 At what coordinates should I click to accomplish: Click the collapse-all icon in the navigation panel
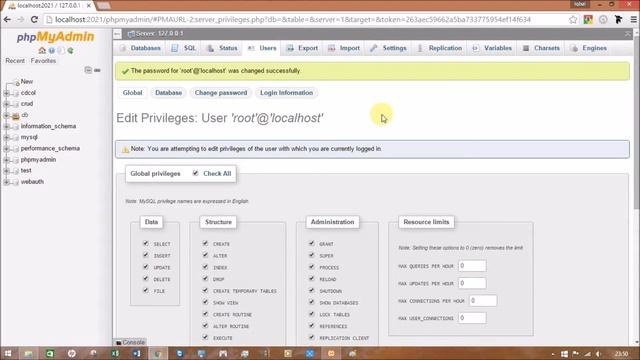pyautogui.click(x=88, y=70)
